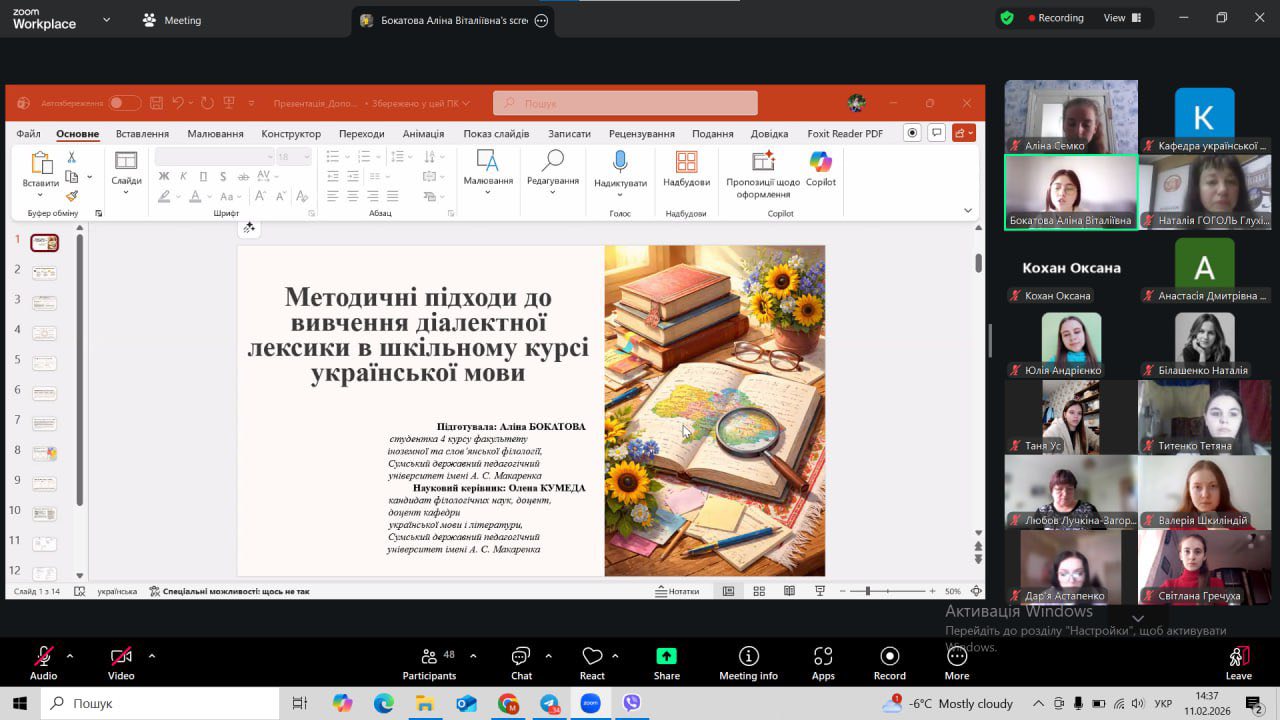The image size is (1280, 720).
Task: Open the Файл menu tab
Action: click(x=28, y=134)
